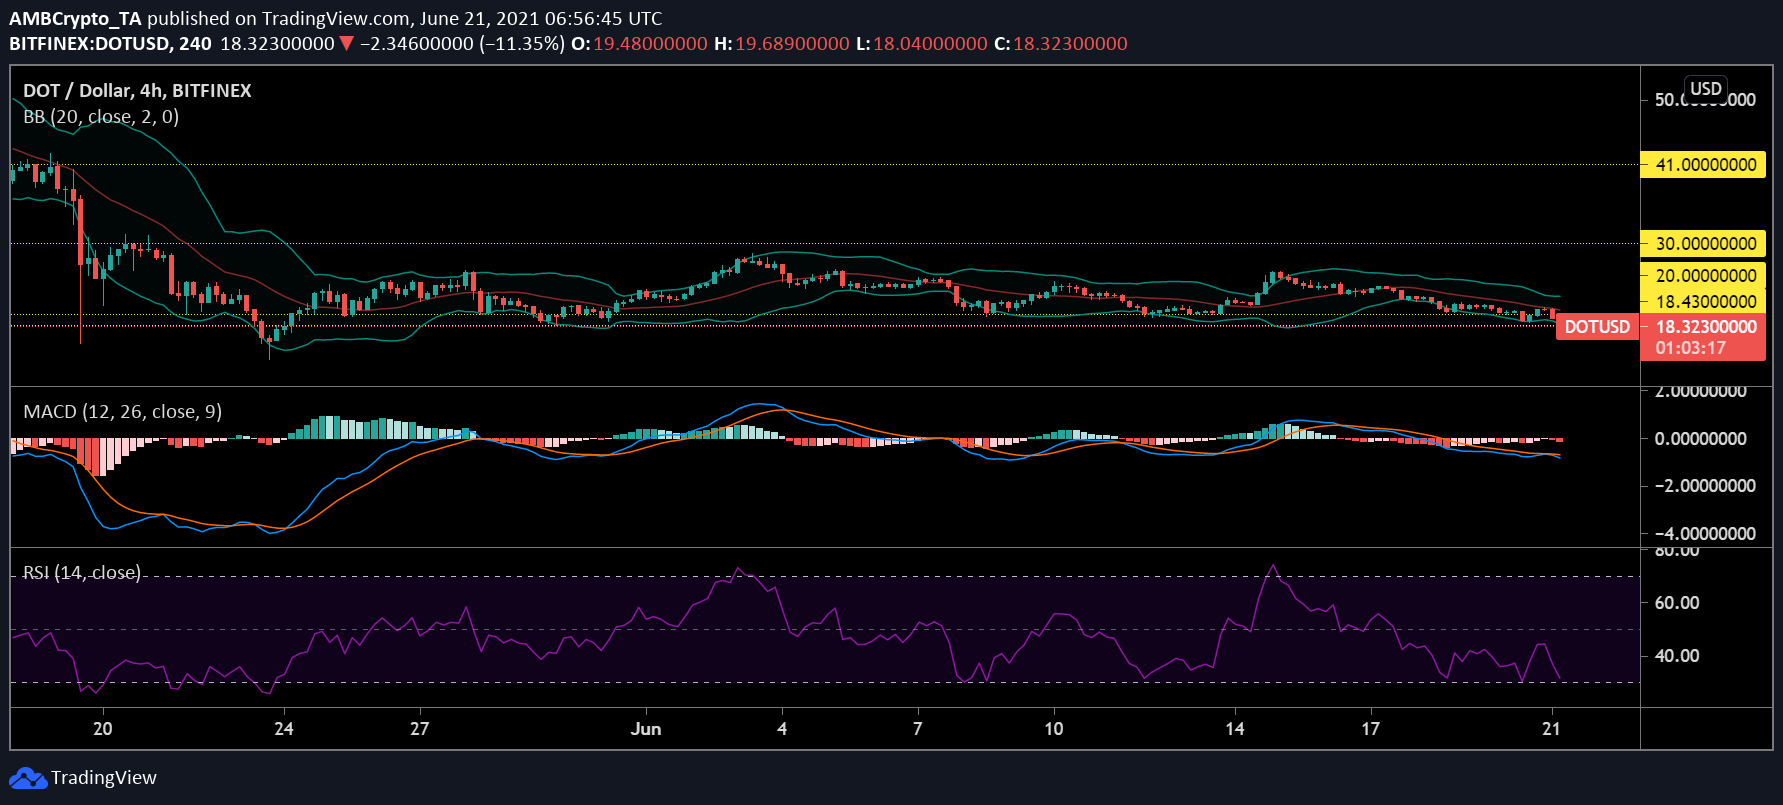The height and width of the screenshot is (805, 1783).
Task: Click the AMBCrypto_TA author name
Action: point(76,18)
